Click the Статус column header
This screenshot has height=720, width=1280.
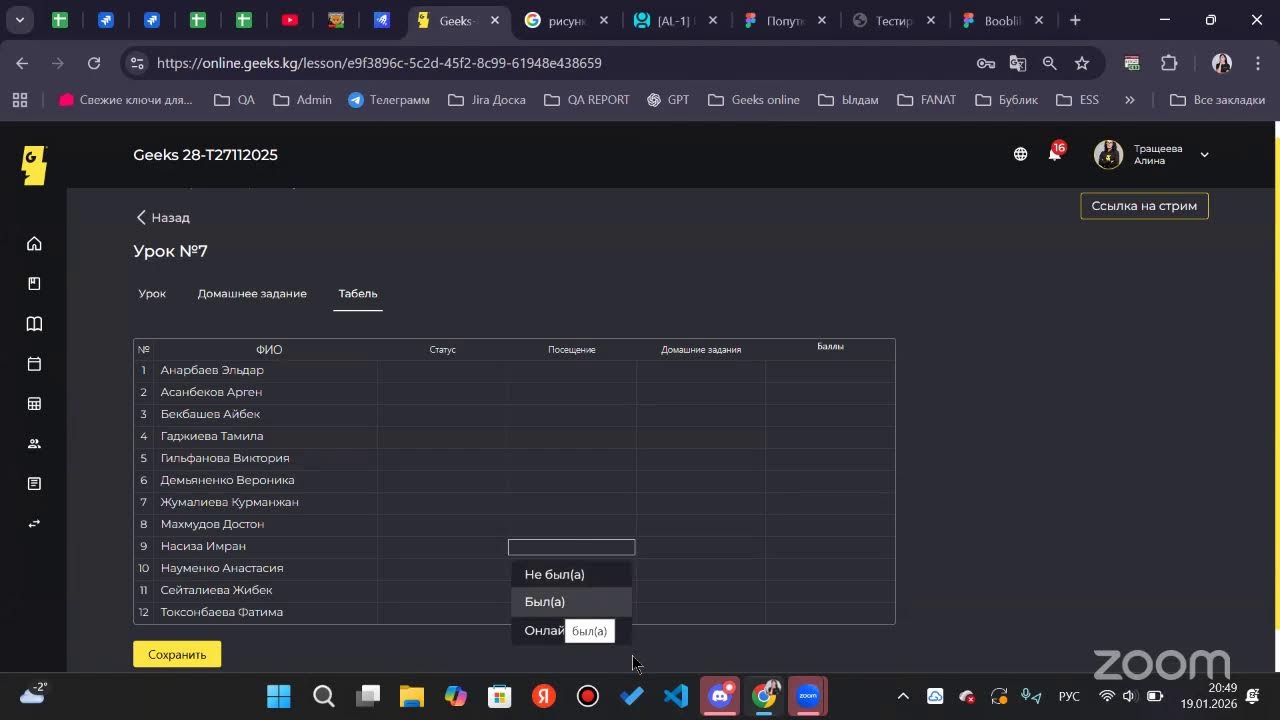click(442, 350)
